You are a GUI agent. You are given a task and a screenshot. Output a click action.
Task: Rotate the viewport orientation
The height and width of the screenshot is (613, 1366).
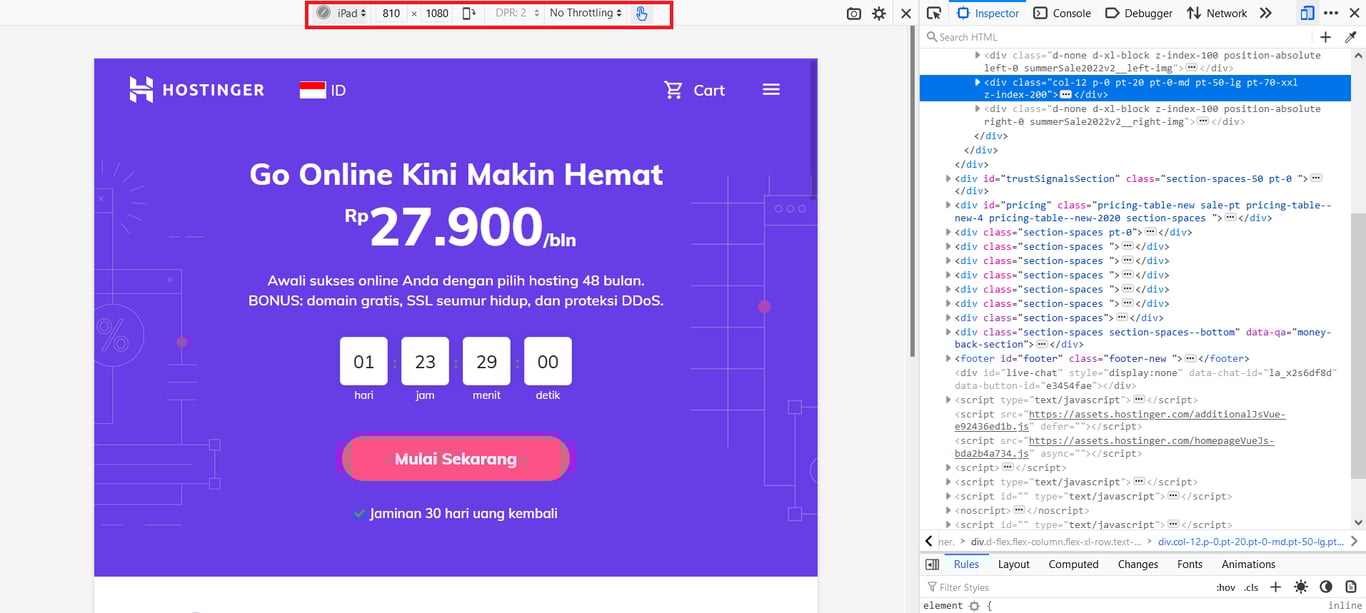467,13
